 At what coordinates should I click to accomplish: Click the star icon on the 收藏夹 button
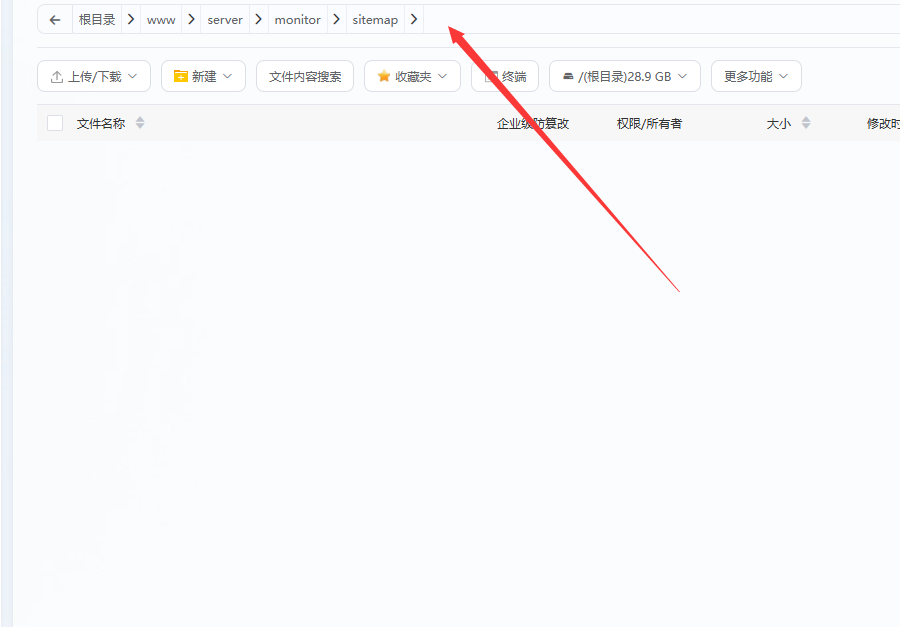click(x=383, y=75)
